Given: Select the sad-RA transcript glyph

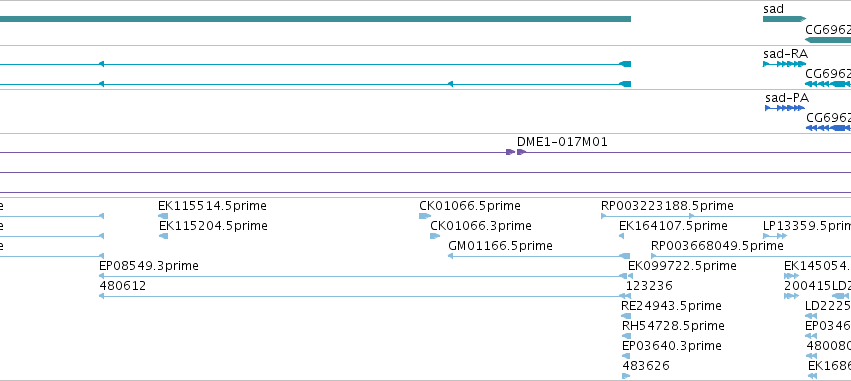Looking at the screenshot, I should [x=784, y=64].
